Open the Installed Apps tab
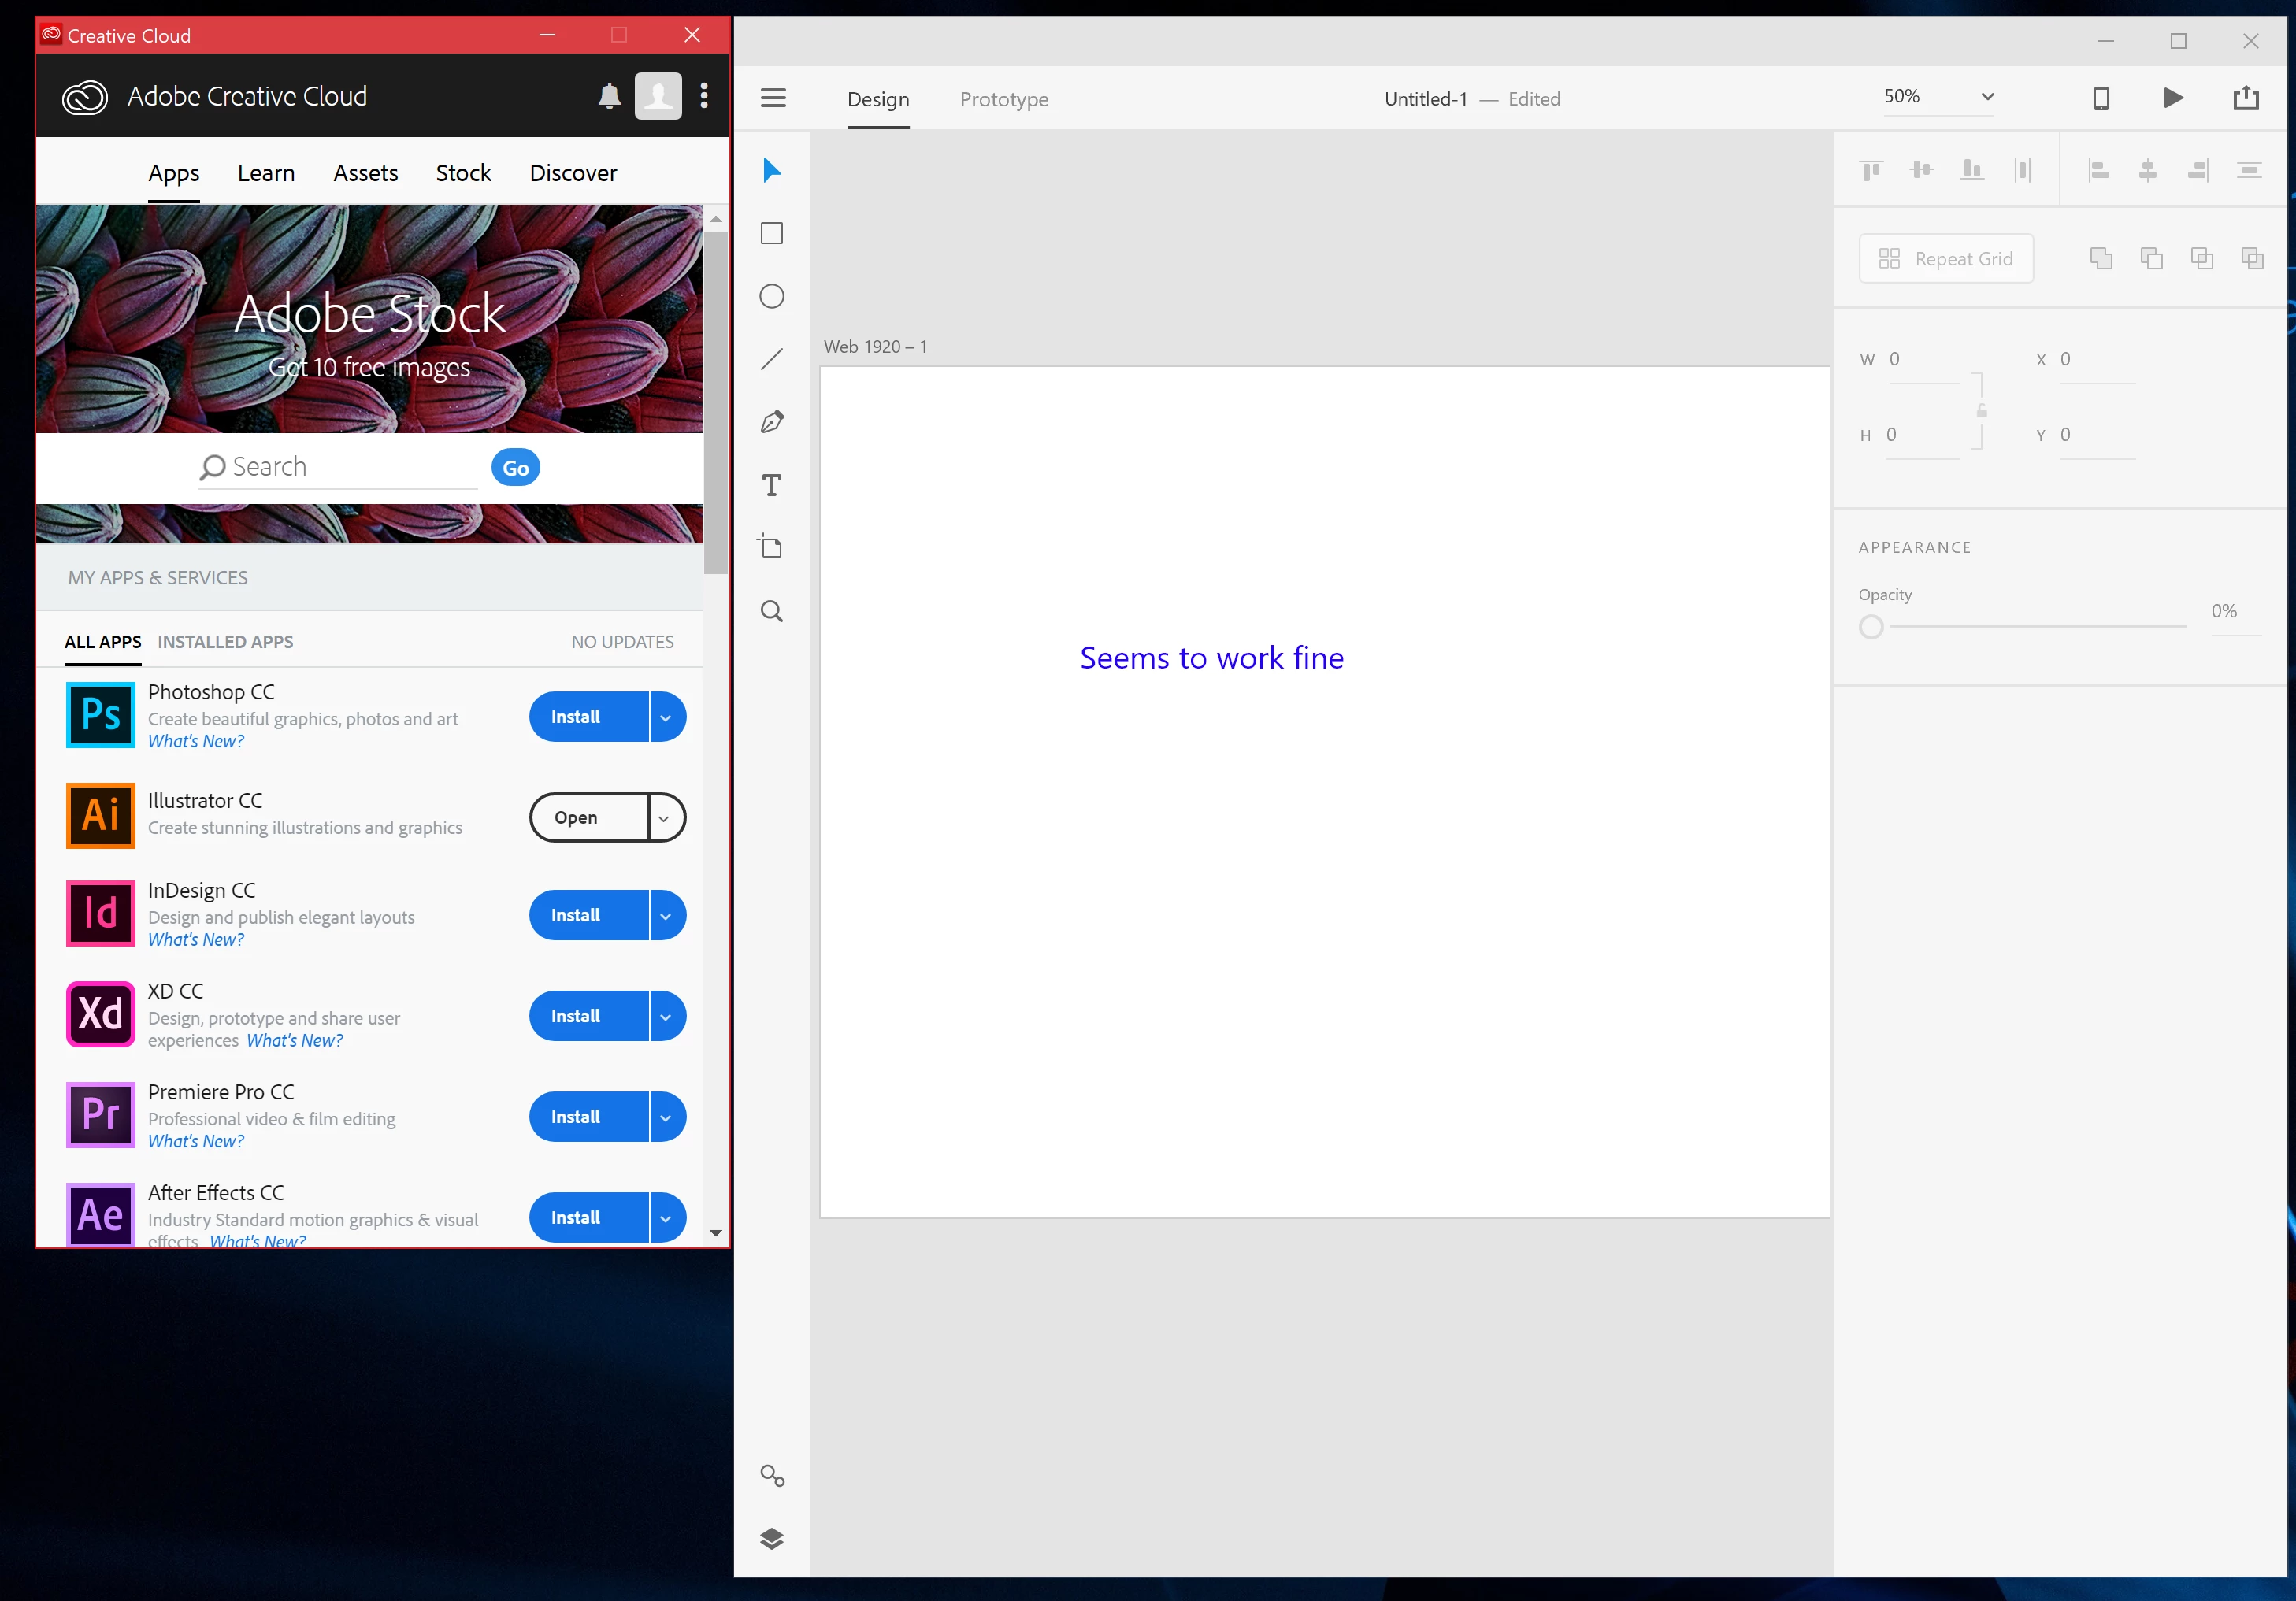This screenshot has width=2296, height=1601. [225, 642]
